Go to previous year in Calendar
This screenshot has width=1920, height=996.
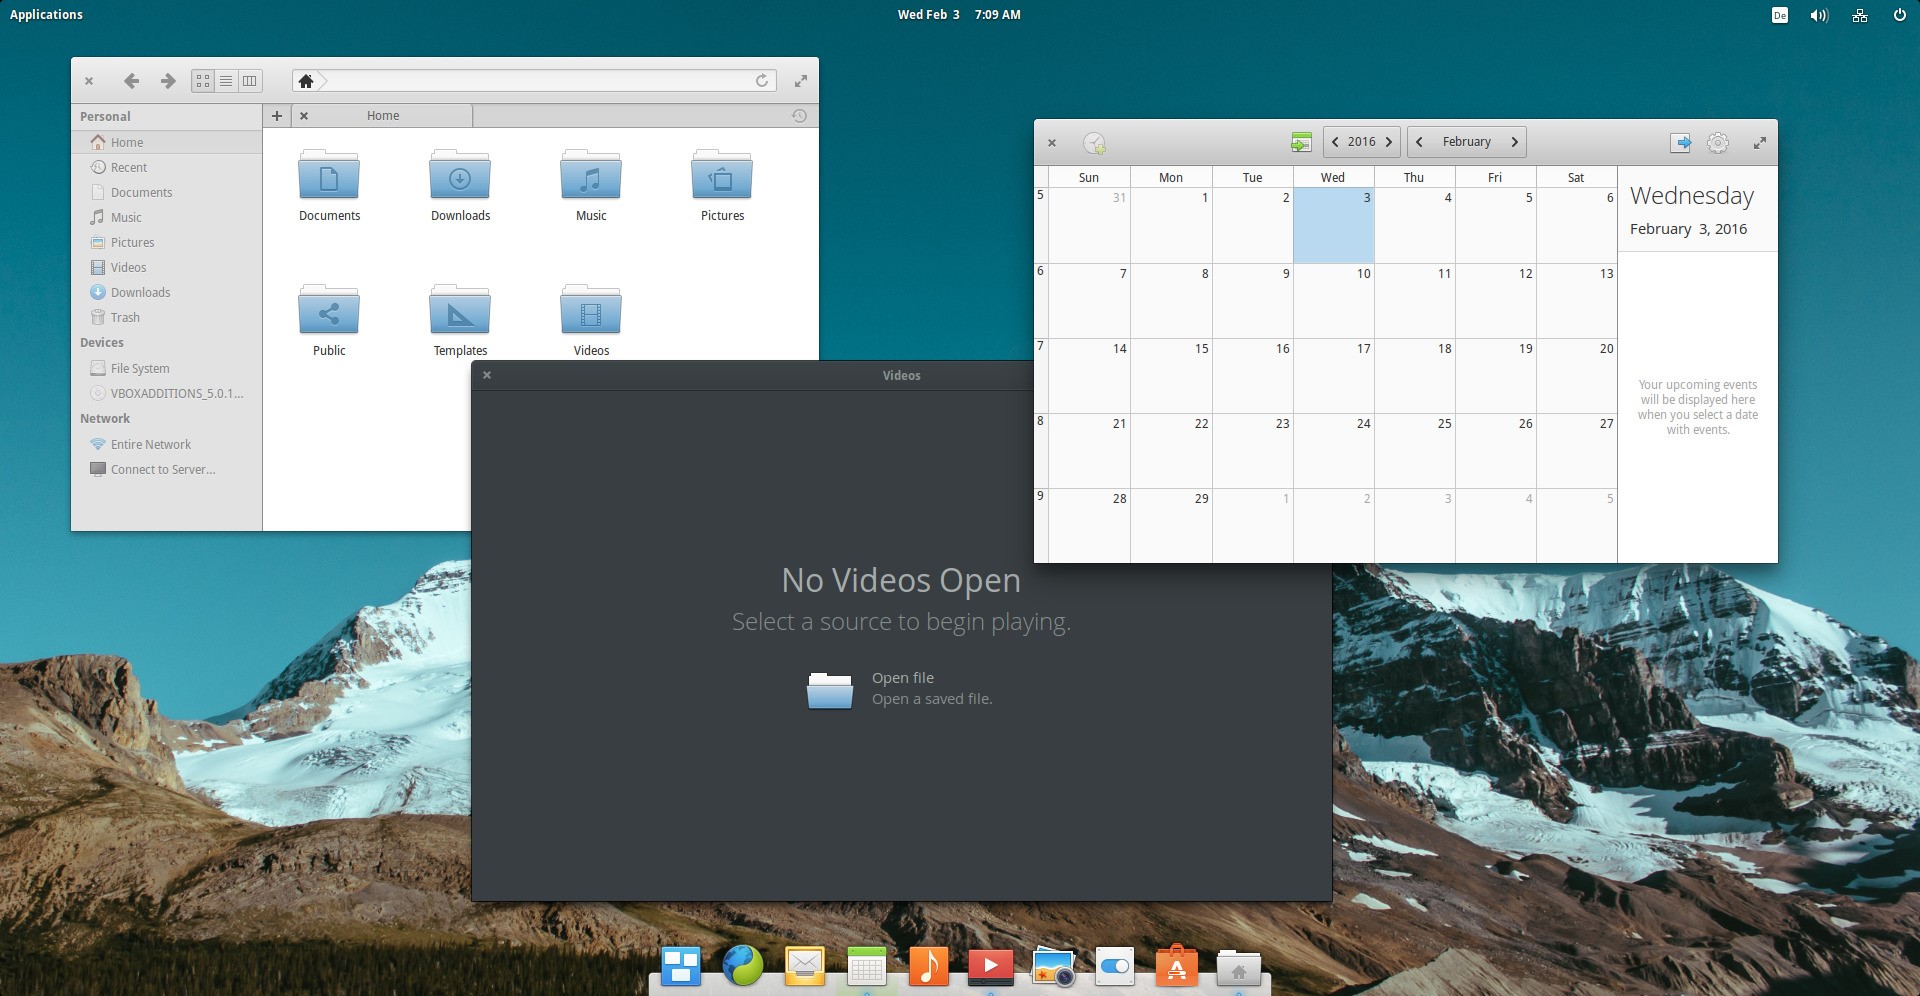(x=1336, y=141)
